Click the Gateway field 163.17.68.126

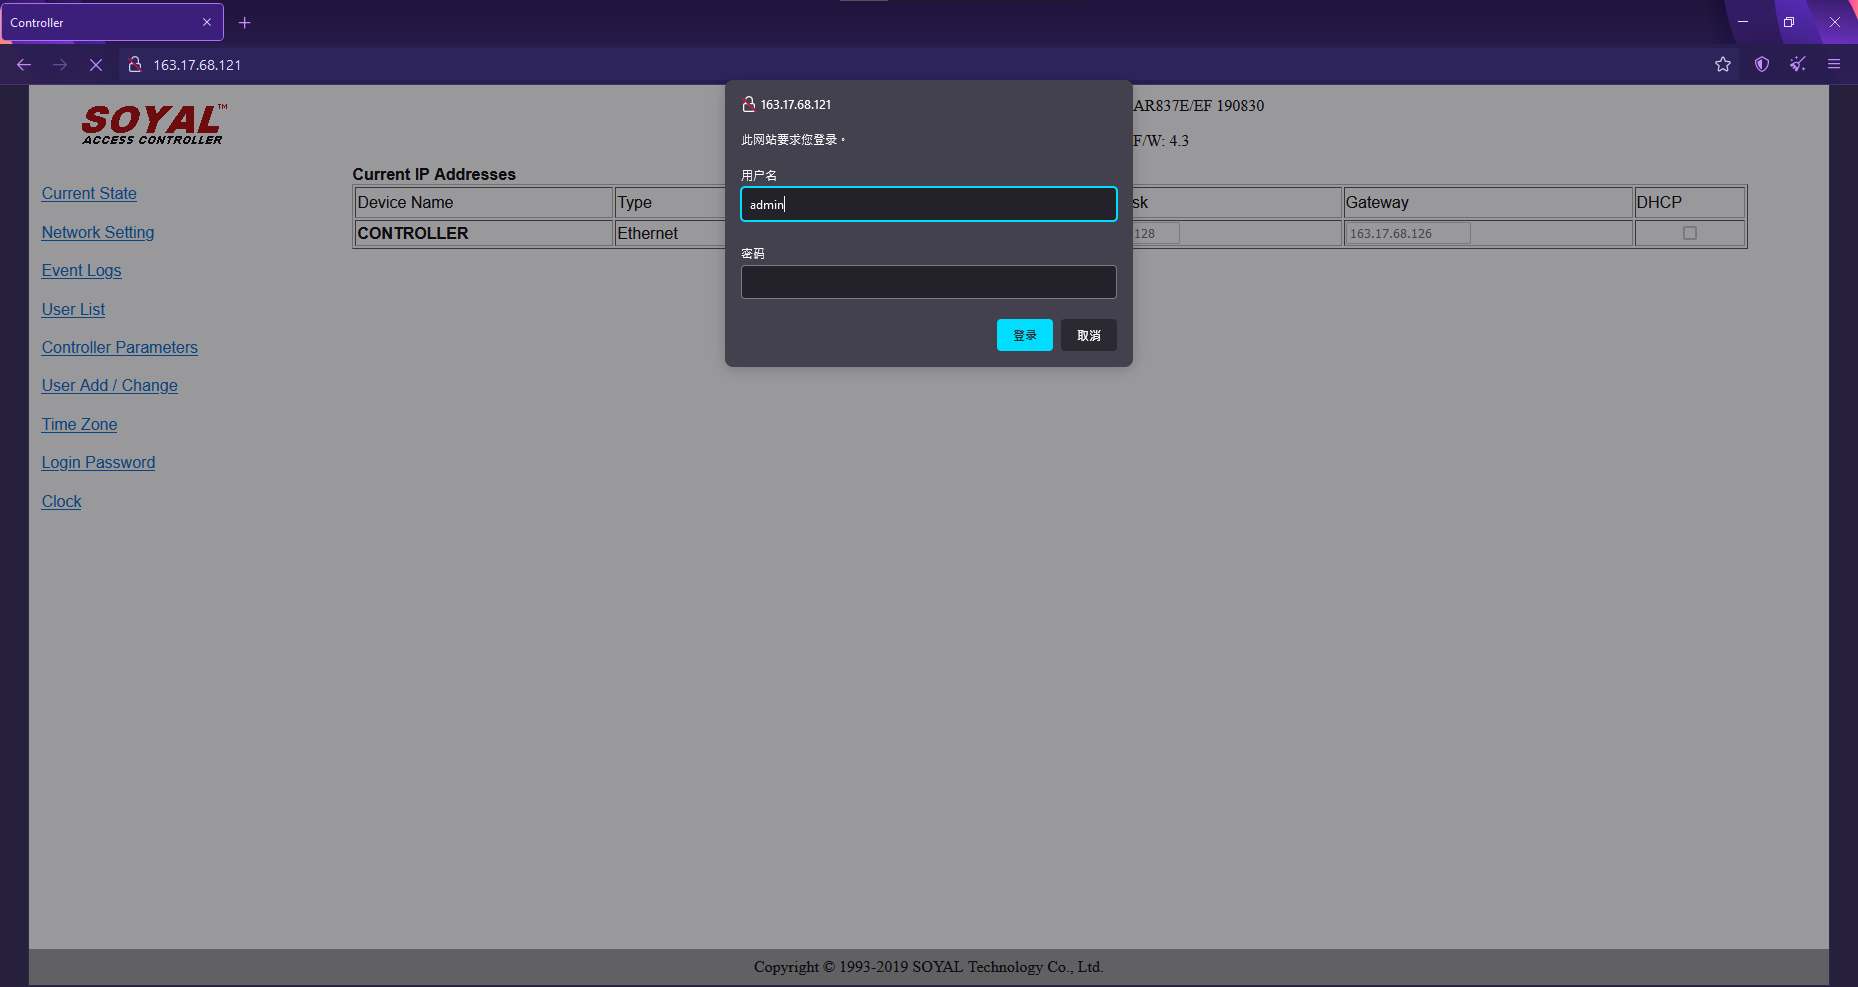click(1407, 233)
